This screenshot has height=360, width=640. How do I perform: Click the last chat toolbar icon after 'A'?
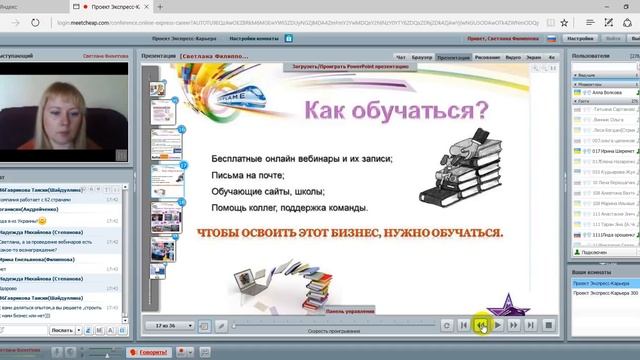pos(122,331)
